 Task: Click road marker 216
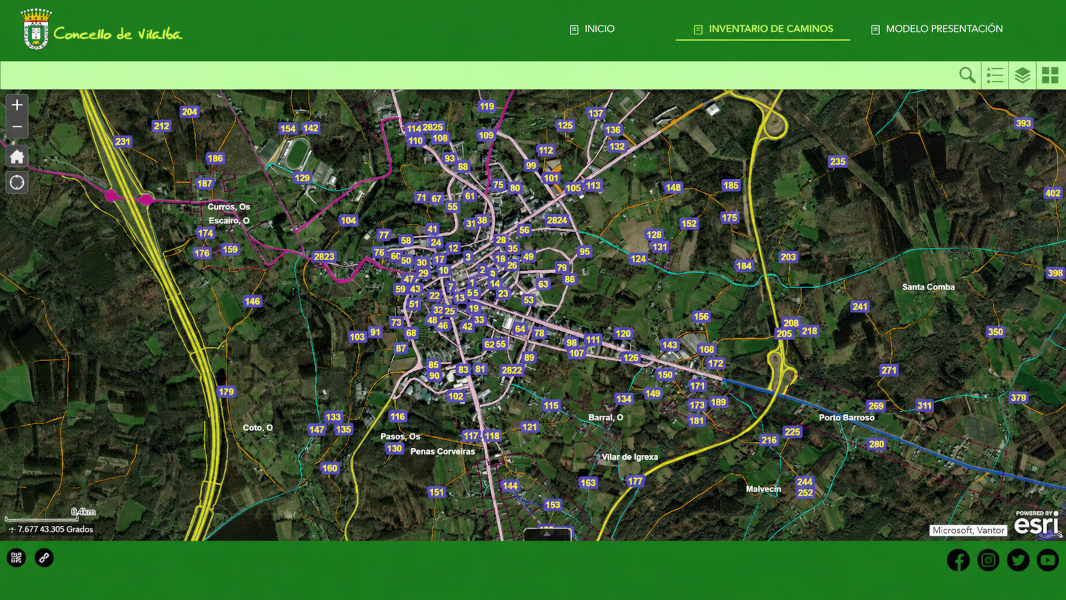pyautogui.click(x=769, y=440)
